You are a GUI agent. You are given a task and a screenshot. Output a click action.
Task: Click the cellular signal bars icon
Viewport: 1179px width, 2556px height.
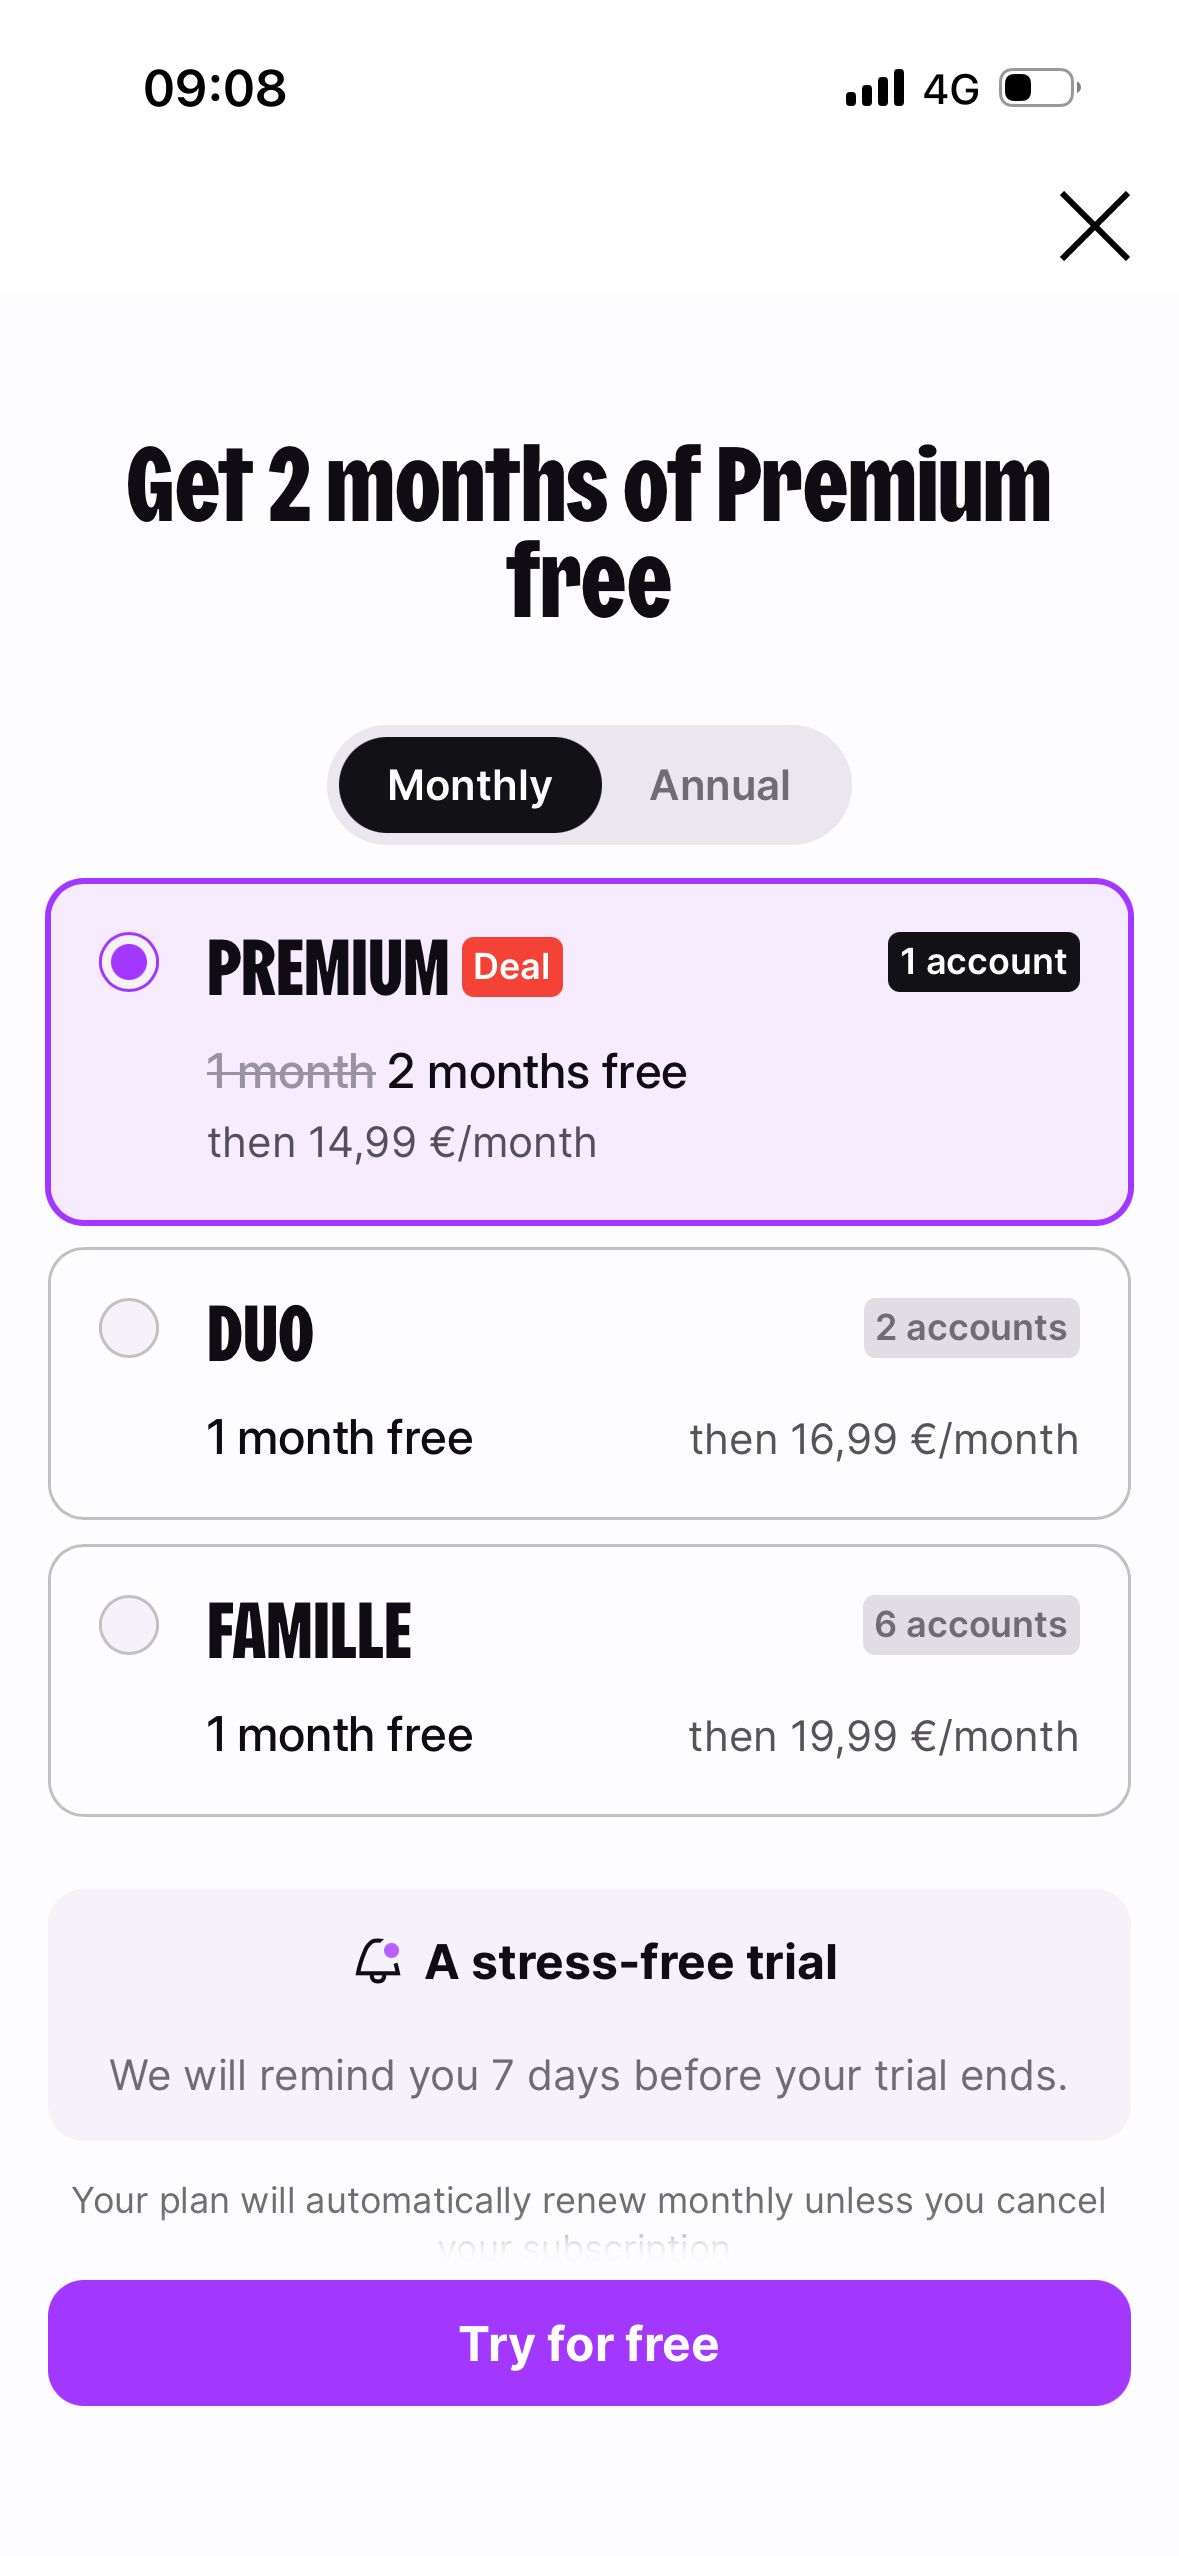click(x=873, y=88)
